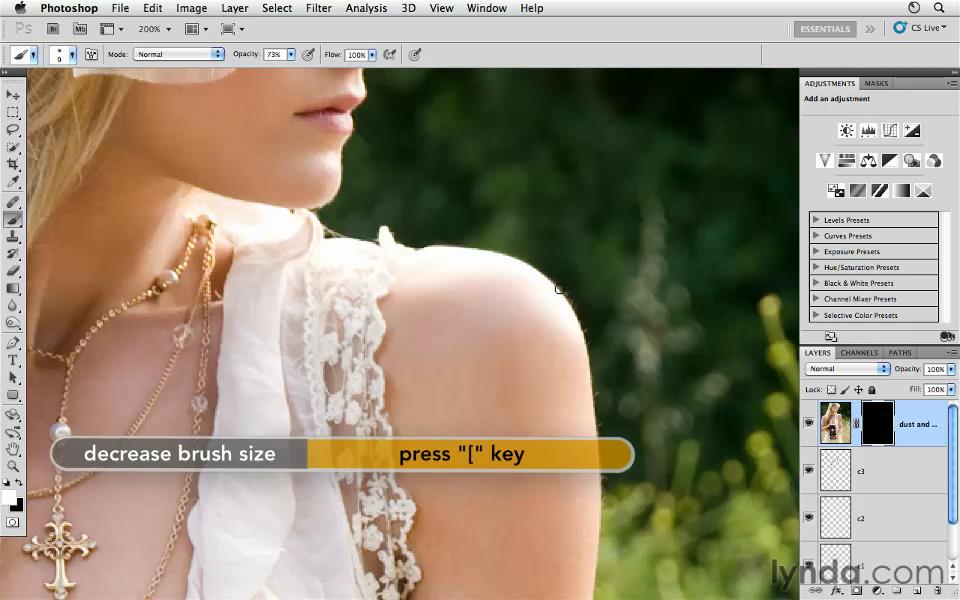The width and height of the screenshot is (960, 600).
Task: Add a Levels adjustment
Action: [x=868, y=130]
